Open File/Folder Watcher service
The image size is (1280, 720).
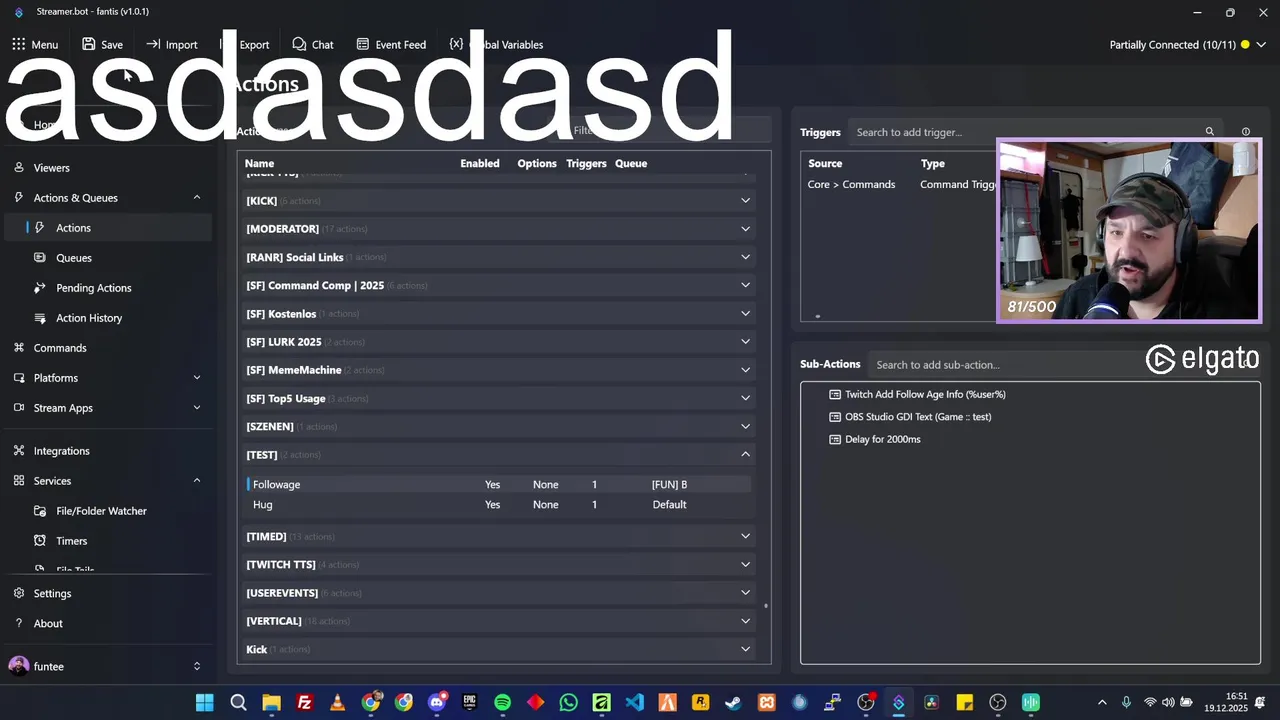[x=101, y=511]
